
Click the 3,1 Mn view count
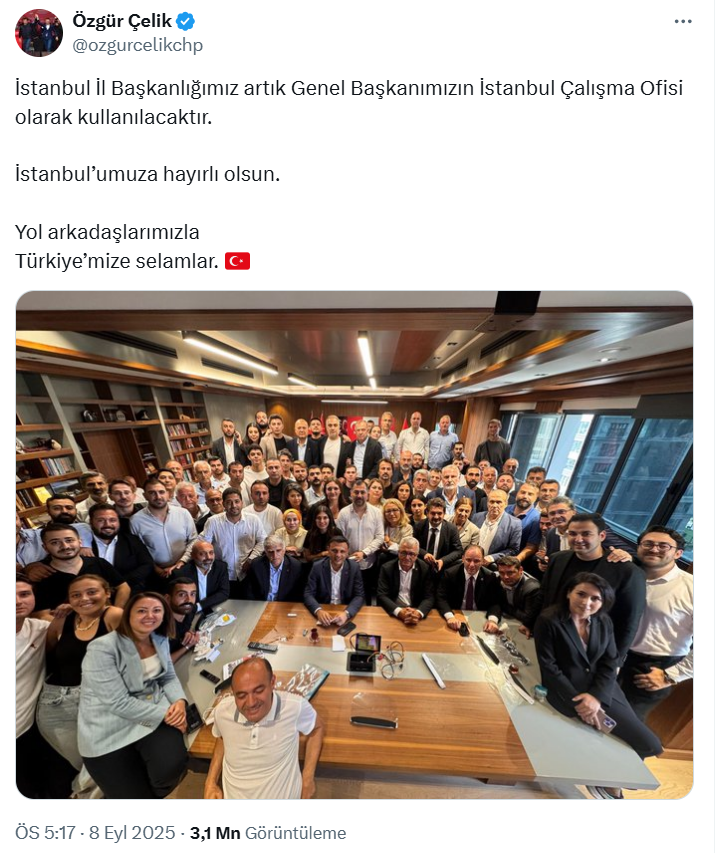point(215,833)
